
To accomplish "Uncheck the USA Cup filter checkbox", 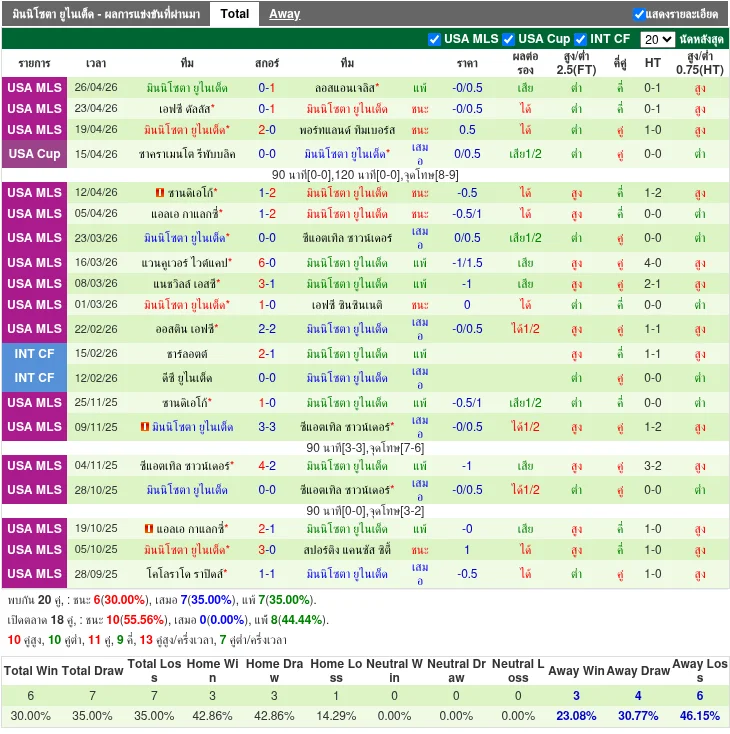I will (x=508, y=39).
